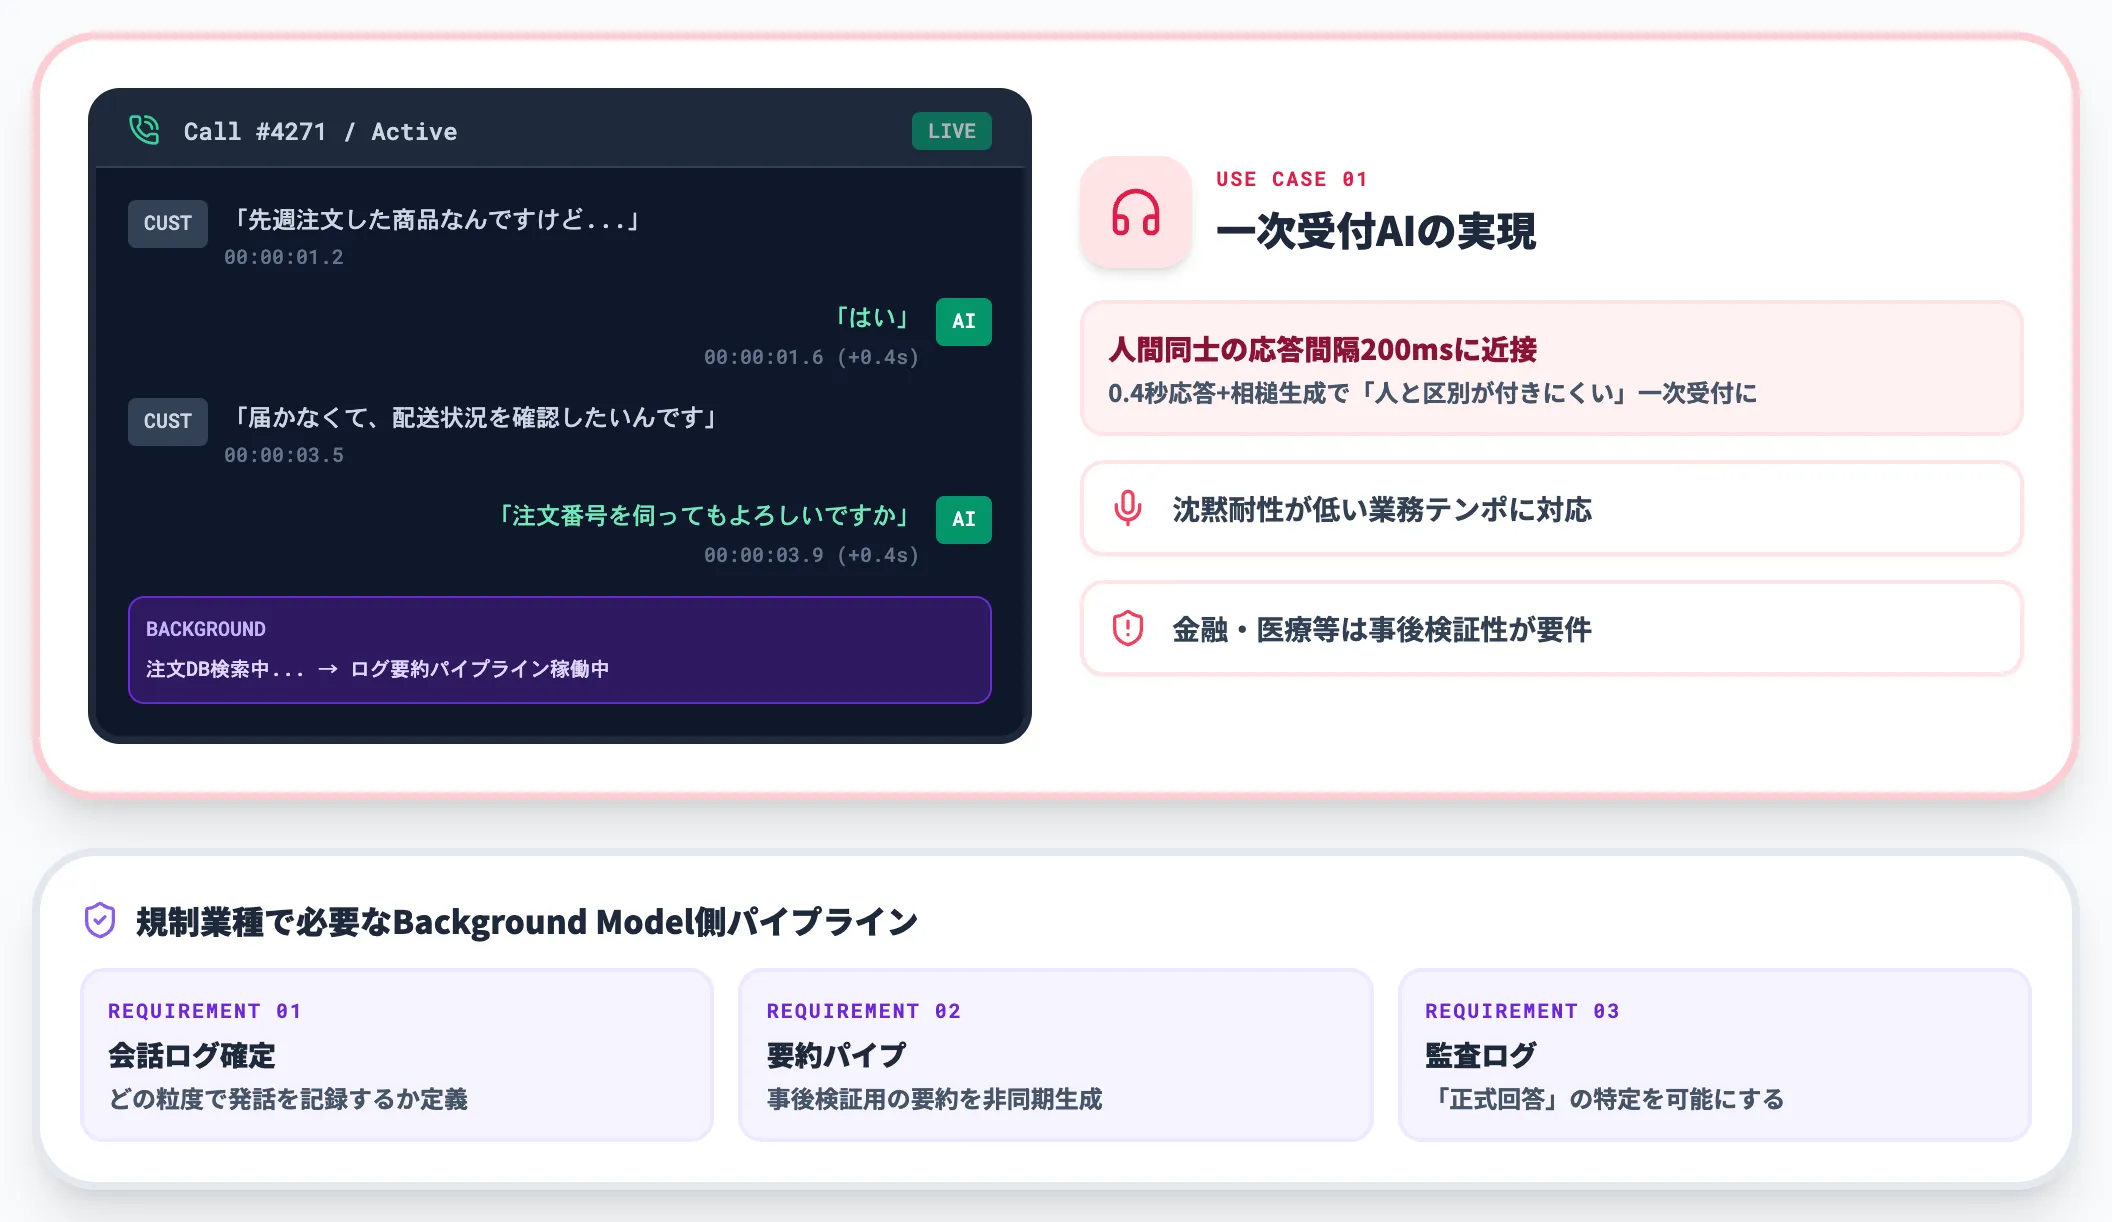Select the Call #4271 / Active title
The width and height of the screenshot is (2112, 1222).
[x=320, y=131]
